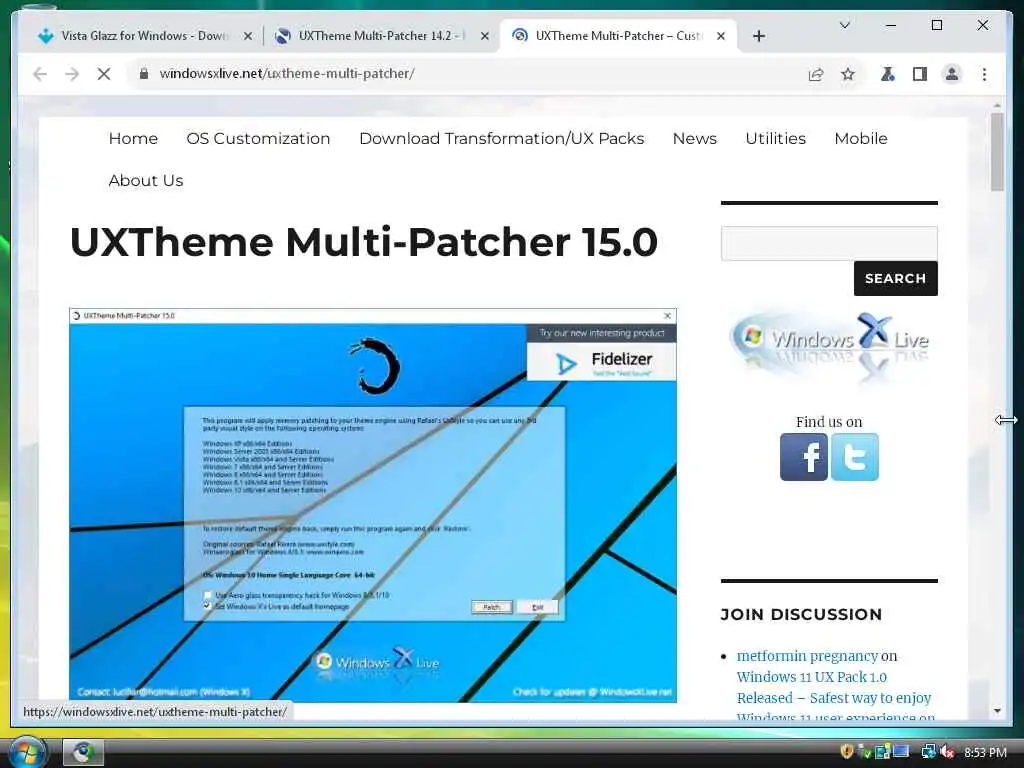Click network tray icon
The width and height of the screenshot is (1024, 768).
point(928,752)
